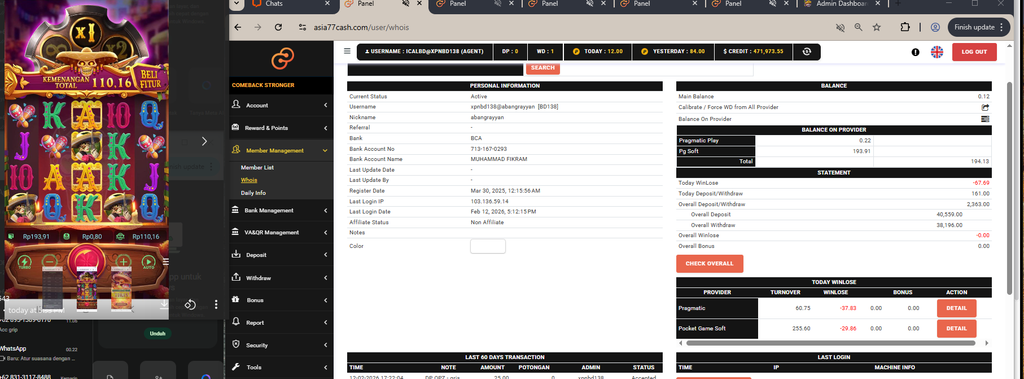The width and height of the screenshot is (1024, 379).
Task: Click the CHECK OVERALL button
Action: tap(709, 263)
